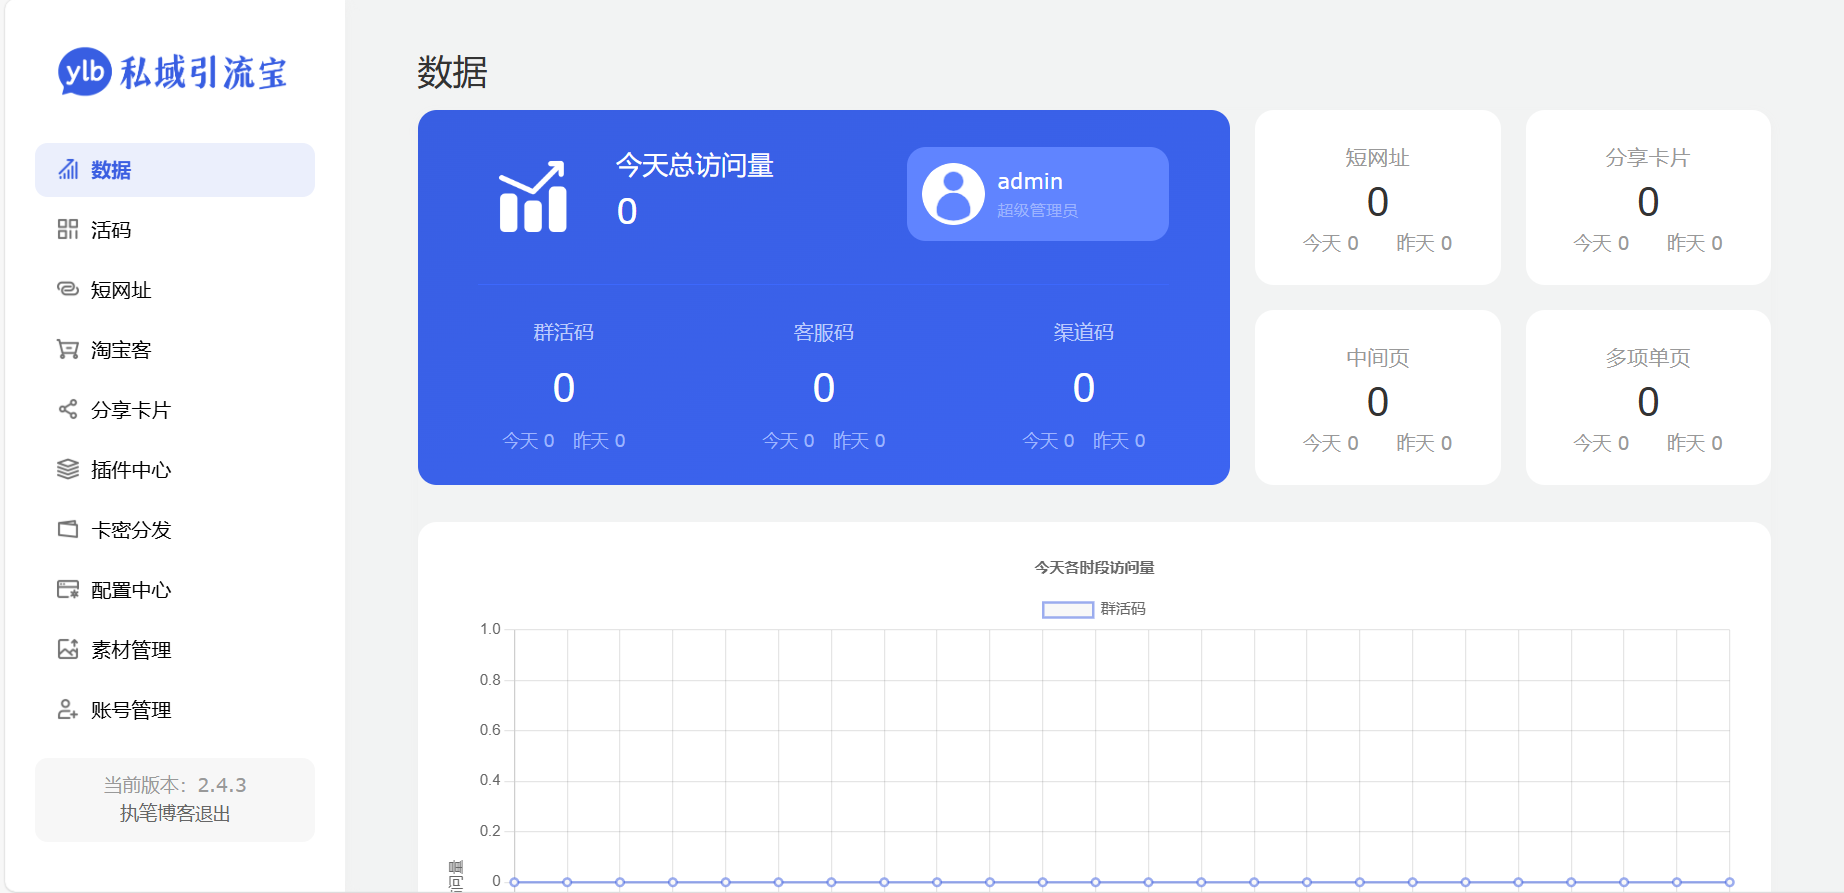Click the 插件中心 layers icon

(68, 470)
